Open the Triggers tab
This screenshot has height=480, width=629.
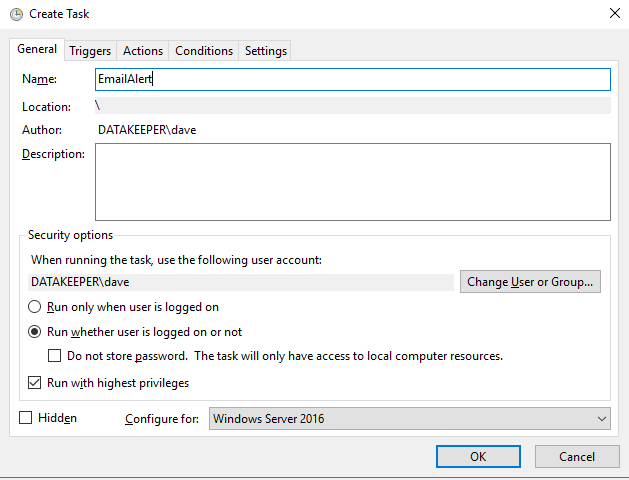(x=90, y=51)
